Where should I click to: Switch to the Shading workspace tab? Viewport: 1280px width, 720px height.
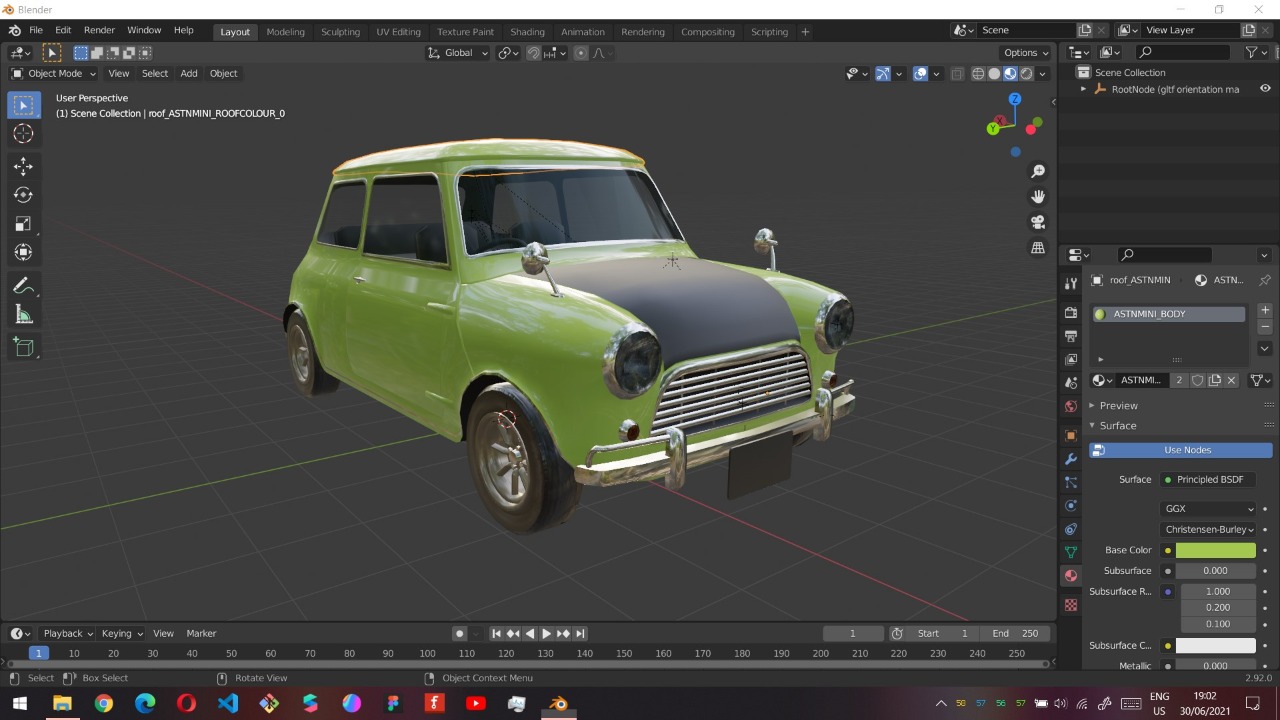point(527,31)
